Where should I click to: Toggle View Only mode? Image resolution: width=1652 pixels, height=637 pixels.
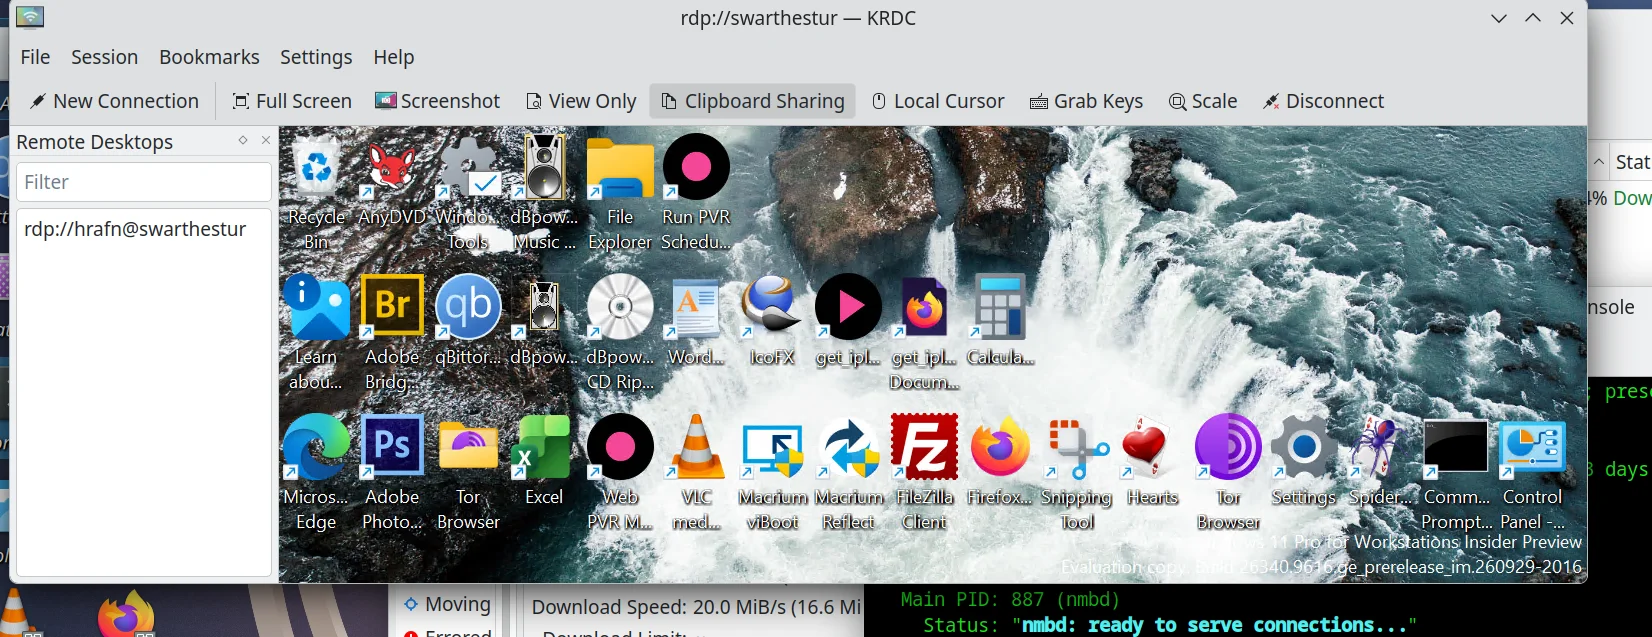click(582, 101)
